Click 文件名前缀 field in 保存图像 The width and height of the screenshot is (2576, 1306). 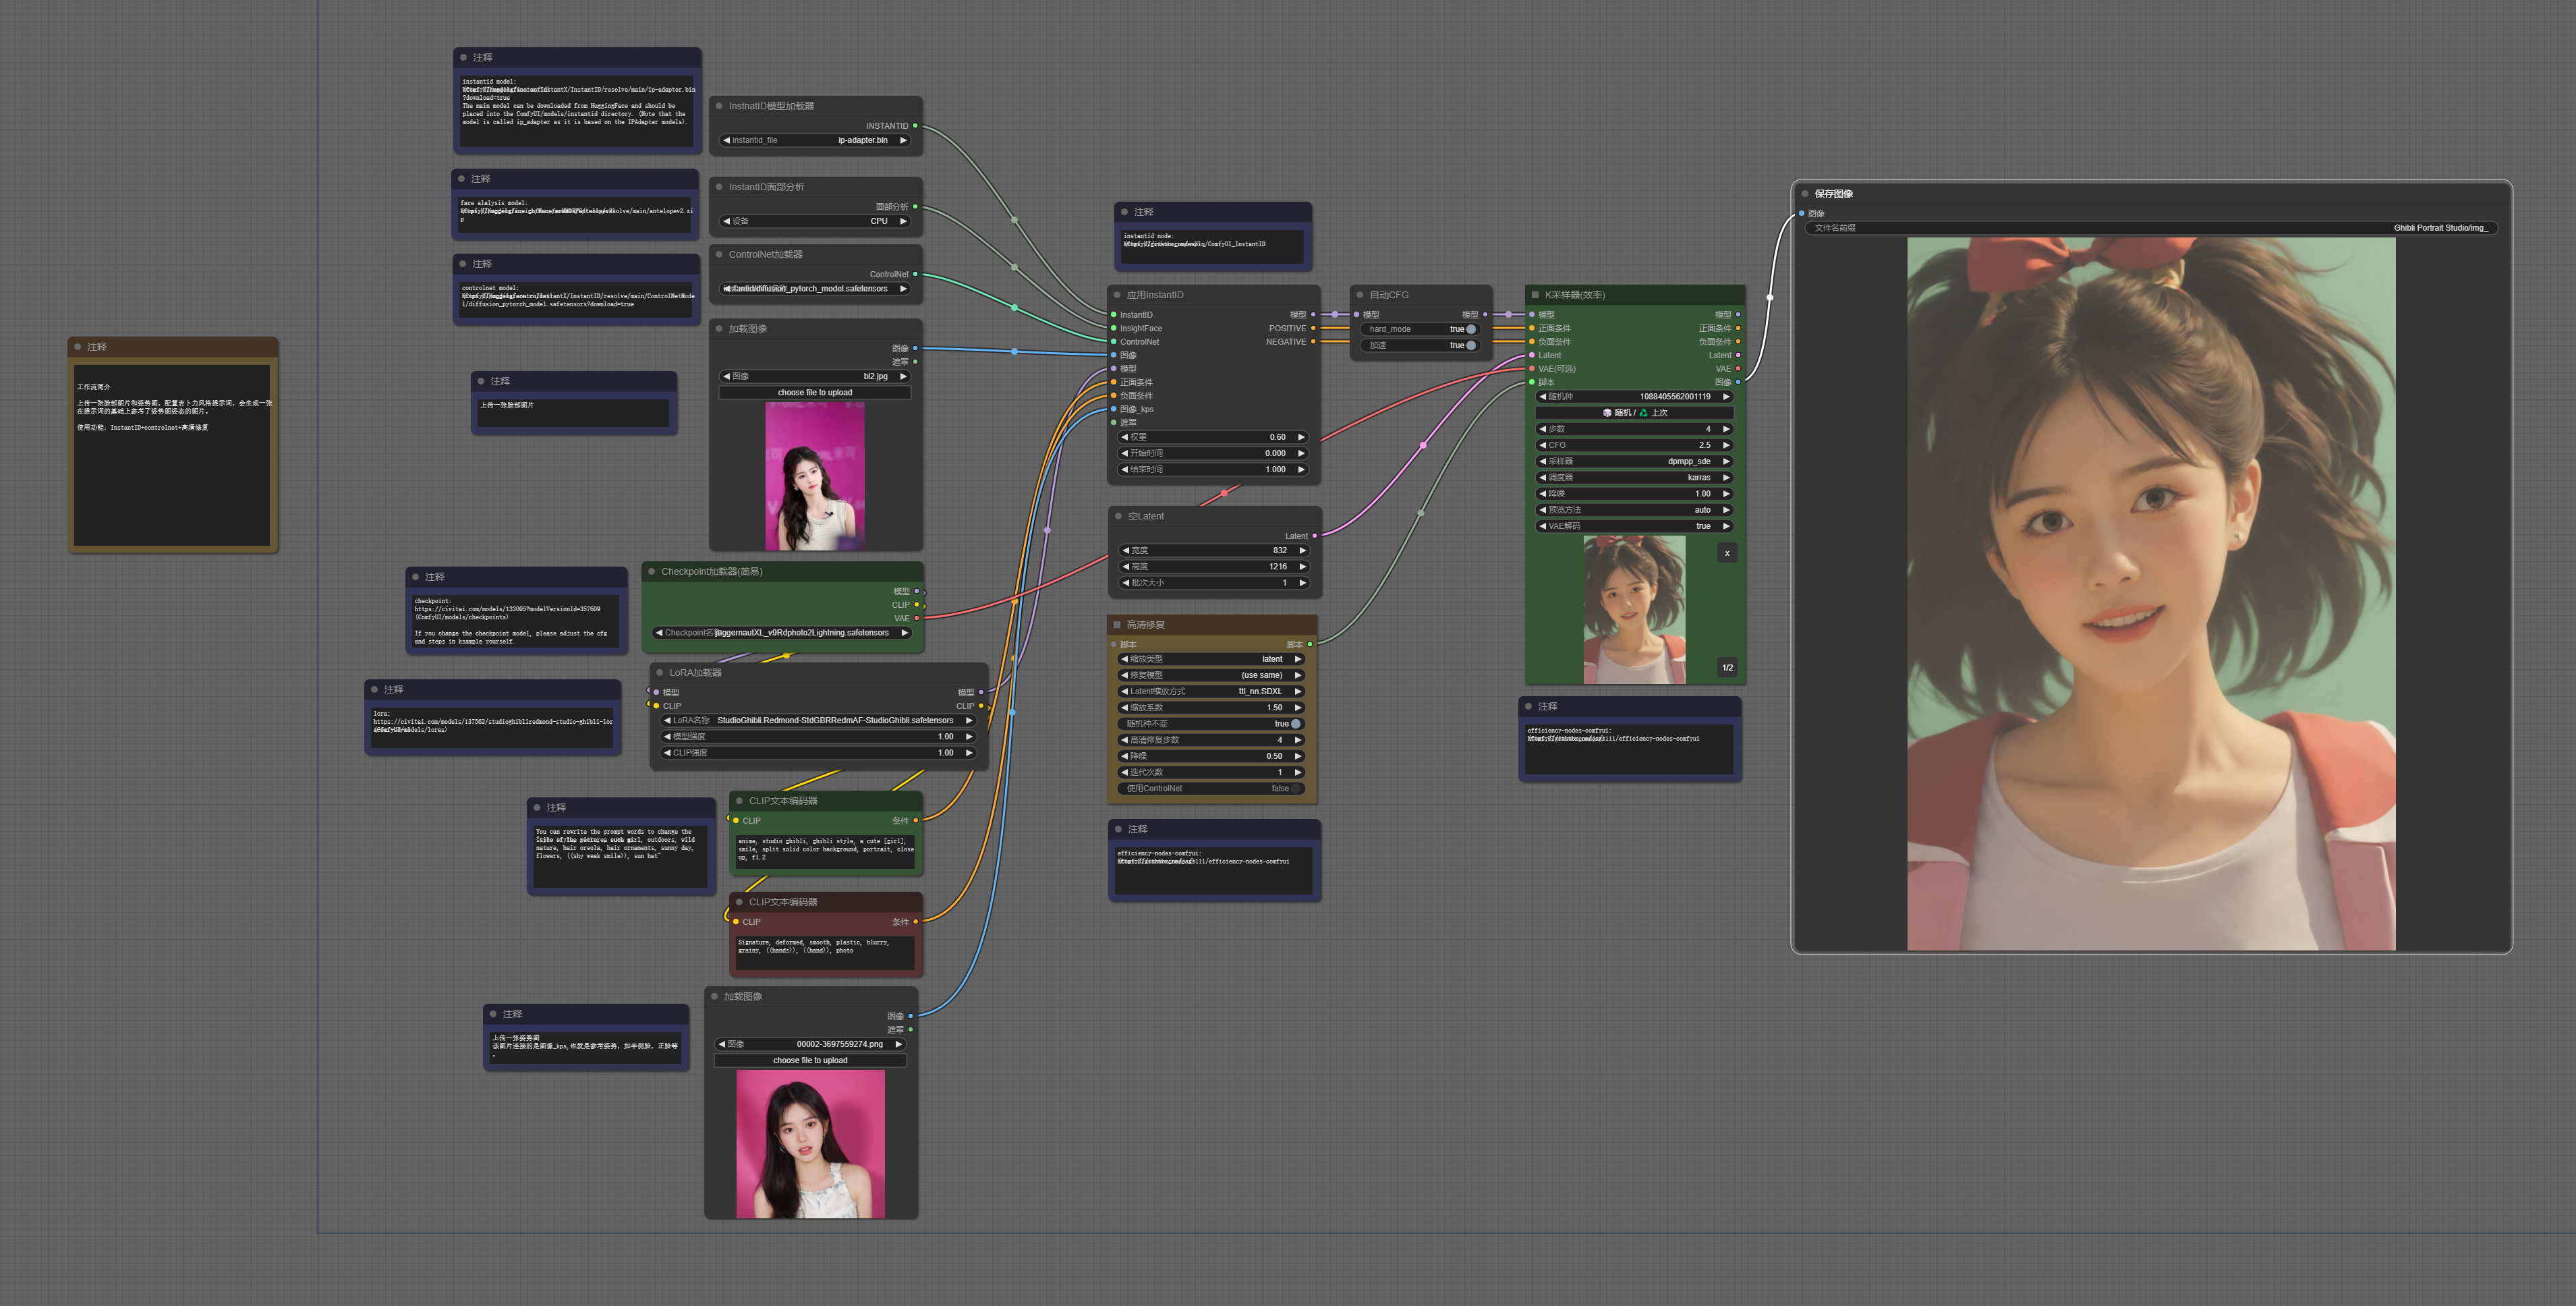[2151, 228]
